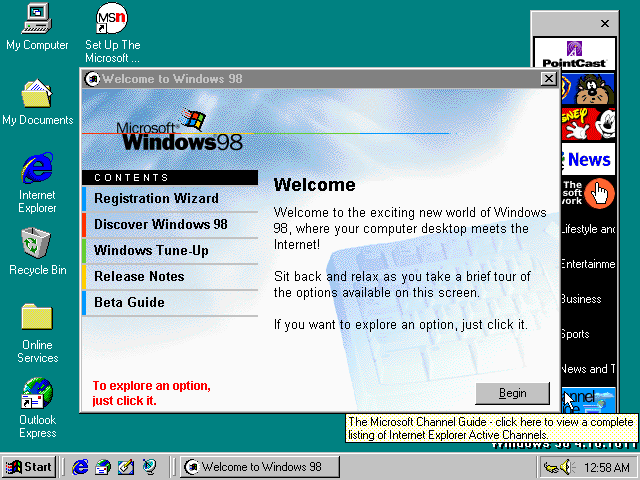Select the Business channel category
This screenshot has height=480, width=640.
(x=588, y=299)
